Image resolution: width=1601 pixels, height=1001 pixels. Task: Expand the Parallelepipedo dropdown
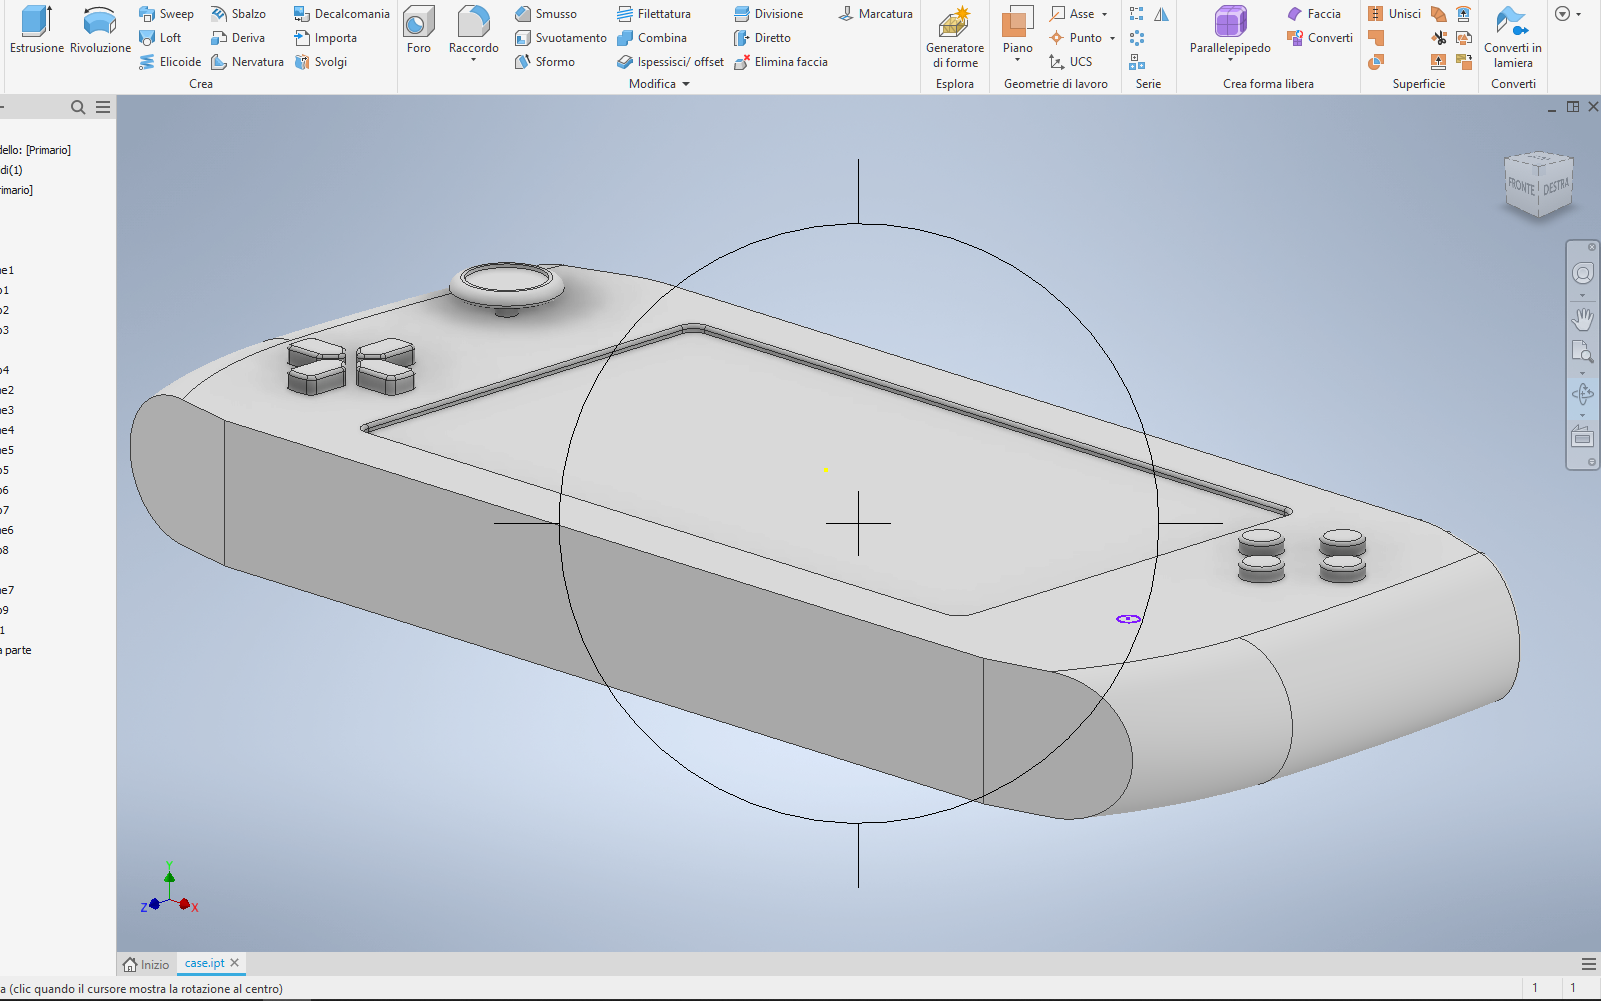pos(1230,60)
